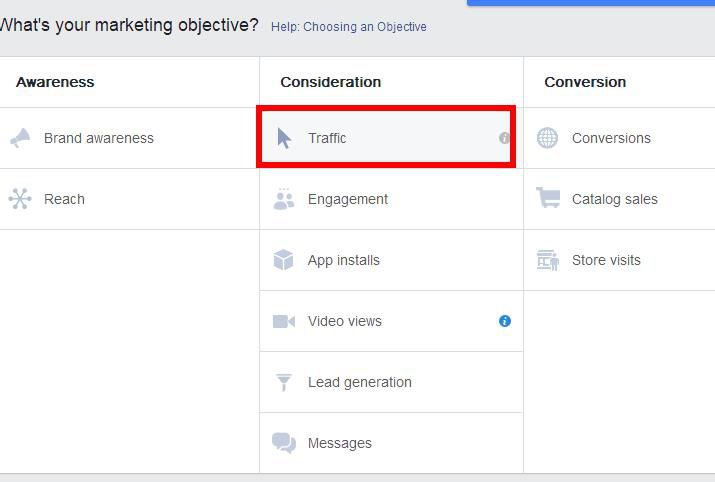Open Help: Choosing an Objective link
Image resolution: width=715 pixels, height=482 pixels.
[x=349, y=27]
